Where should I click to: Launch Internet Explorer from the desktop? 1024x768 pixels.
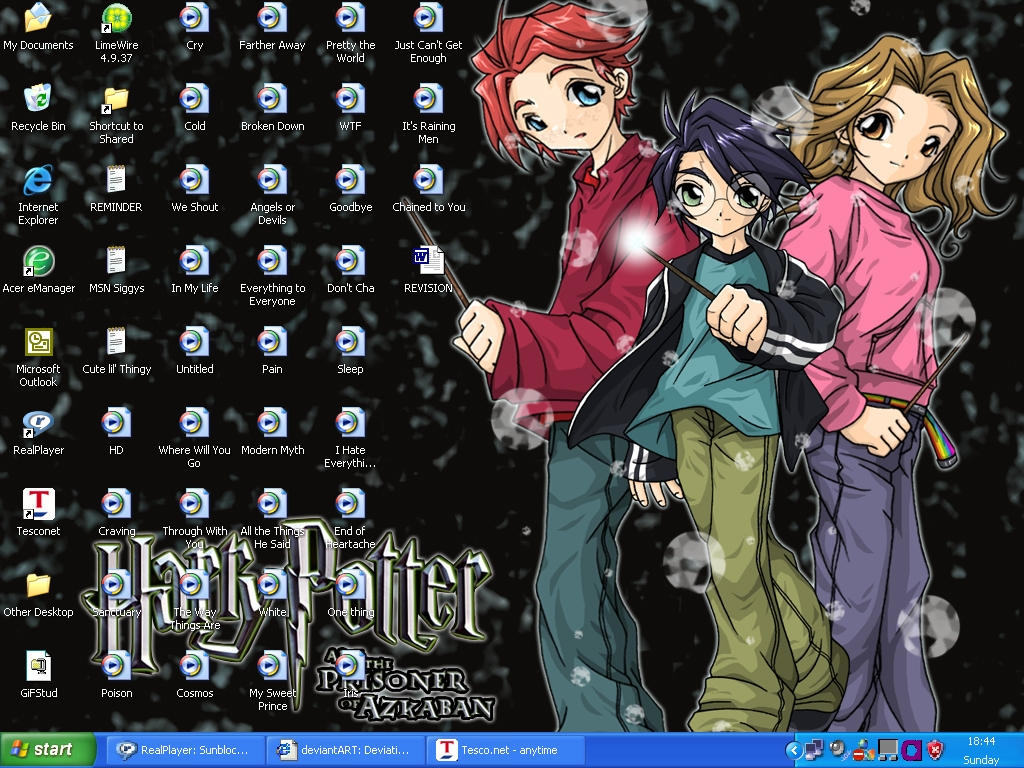pos(38,180)
